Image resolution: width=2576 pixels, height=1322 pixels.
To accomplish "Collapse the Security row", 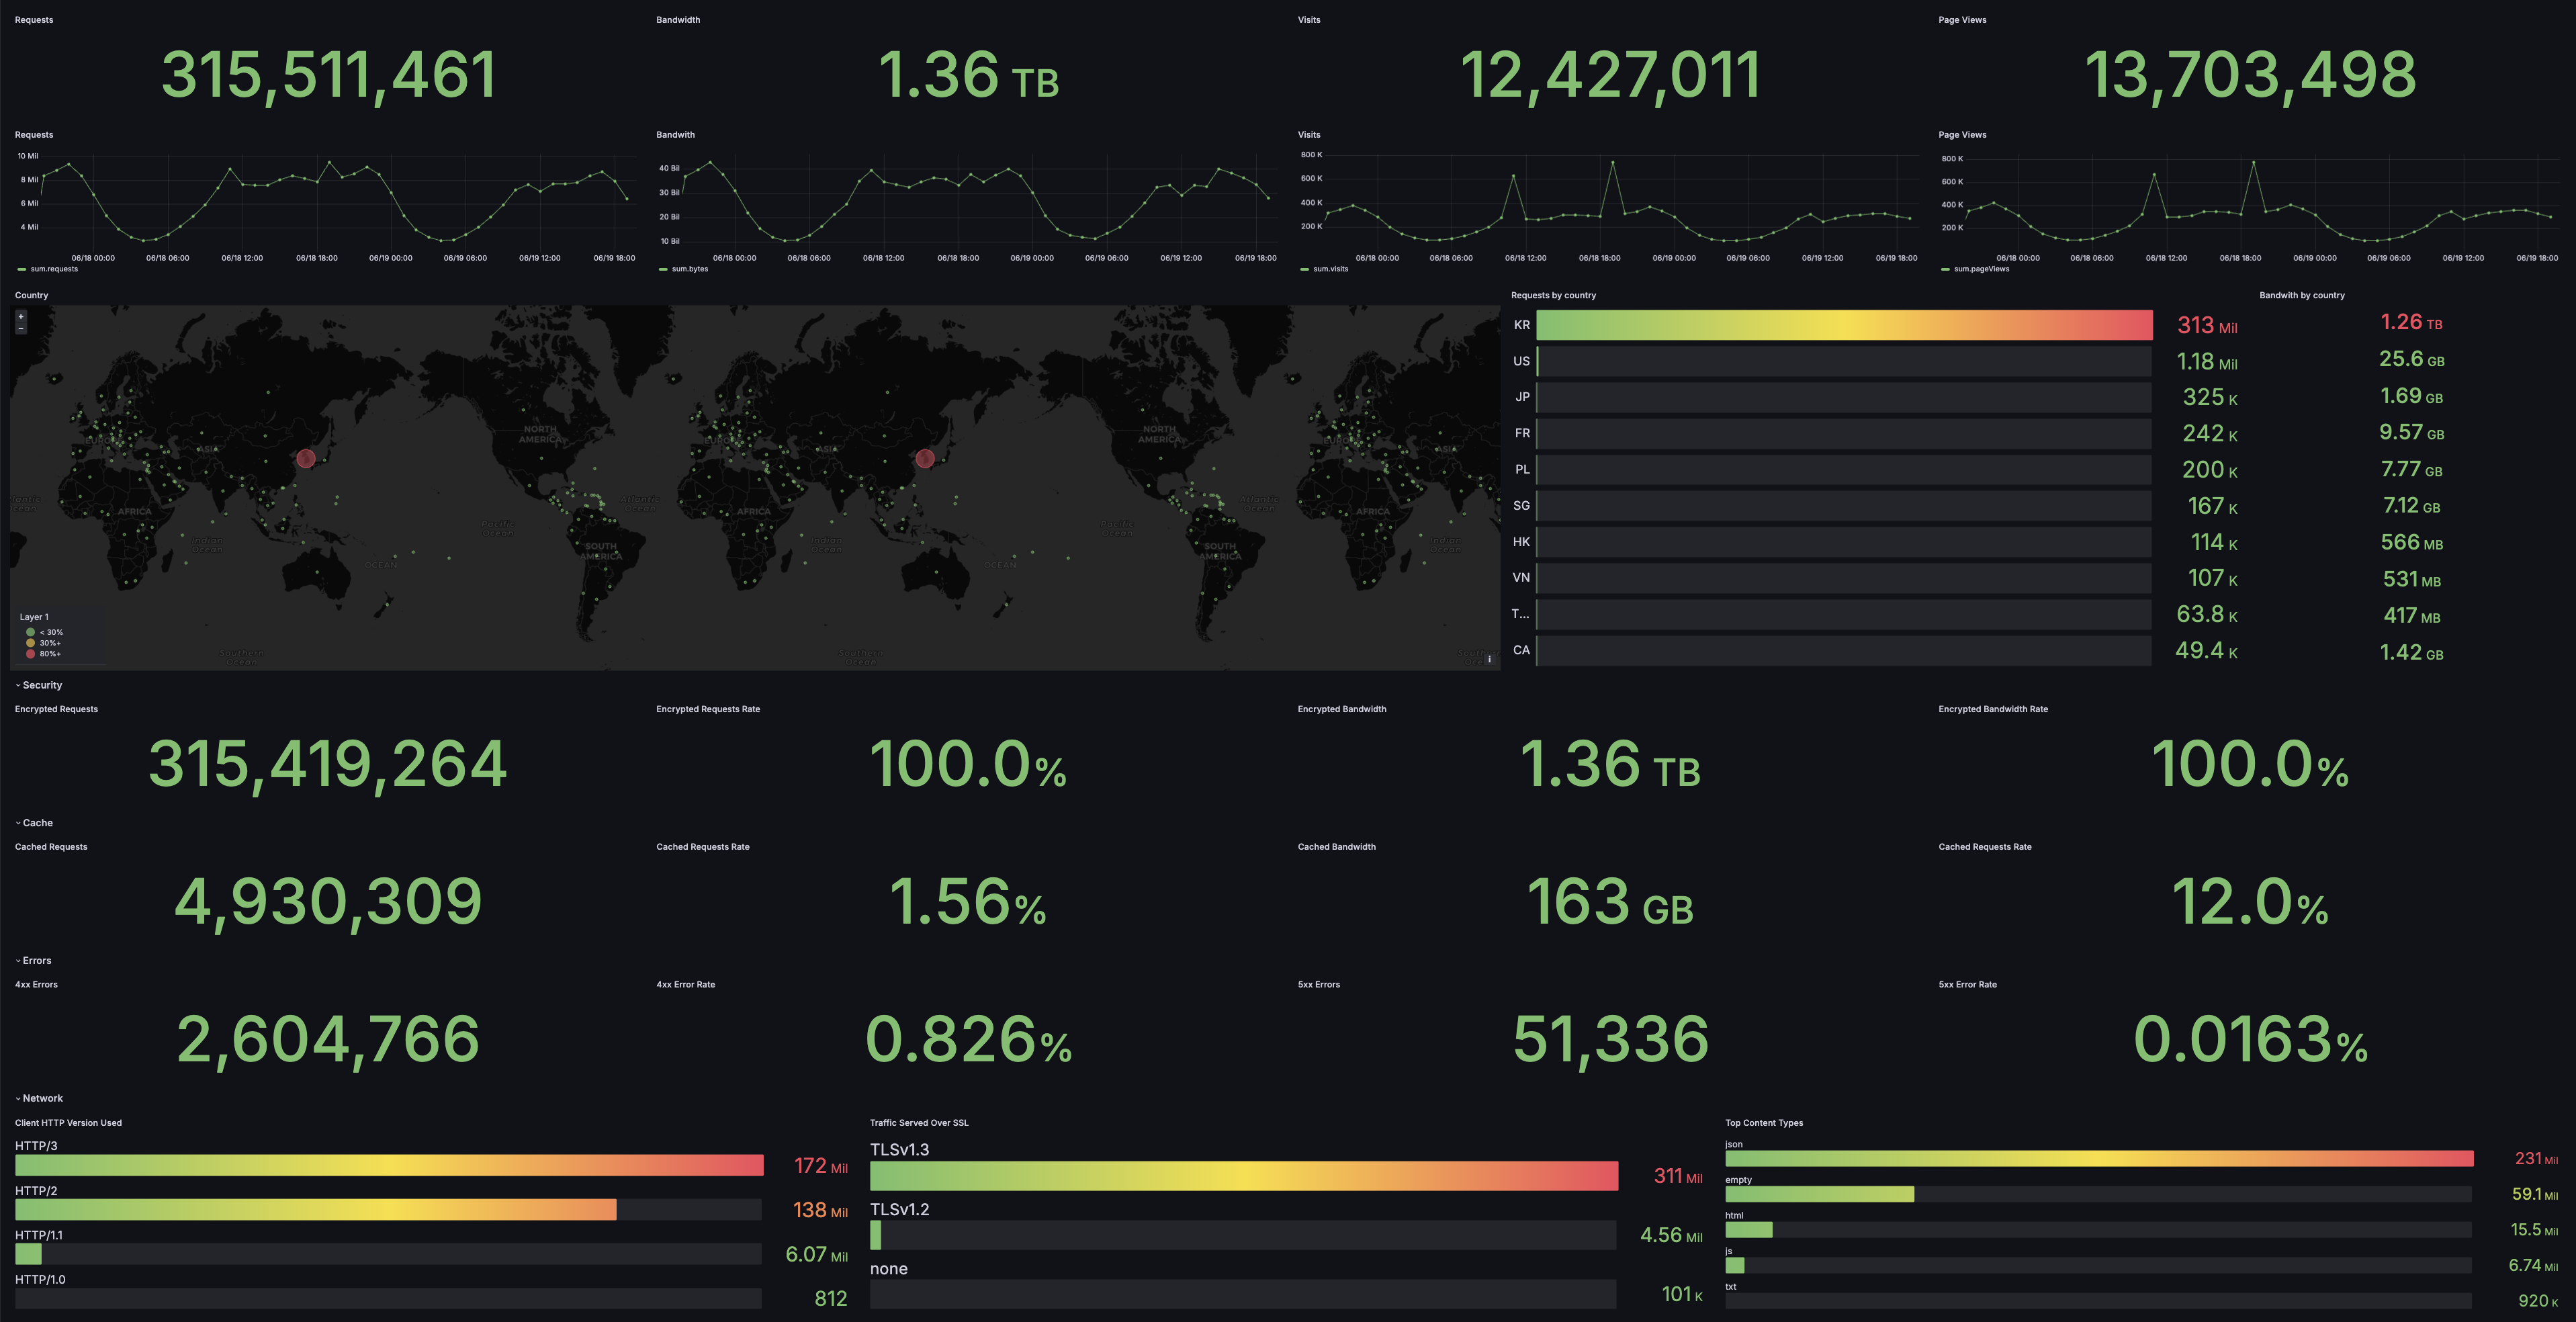I will [x=41, y=685].
